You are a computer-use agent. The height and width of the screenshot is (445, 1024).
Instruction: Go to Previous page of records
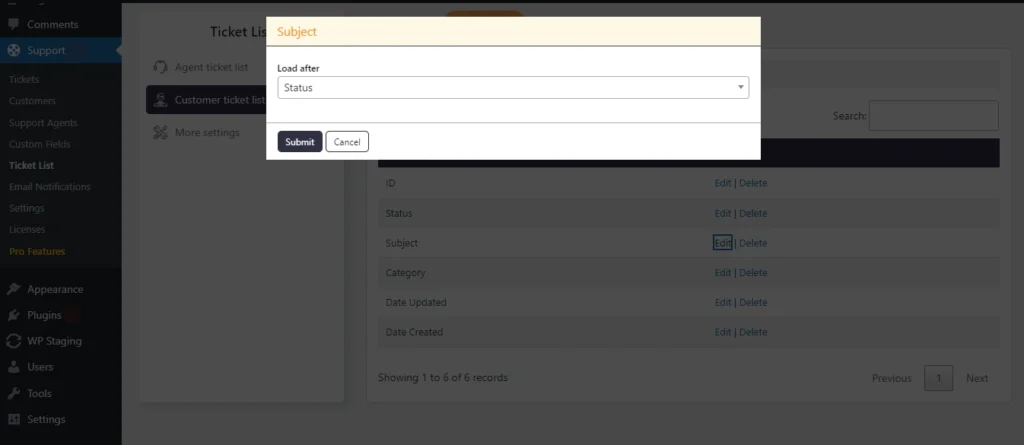891,378
